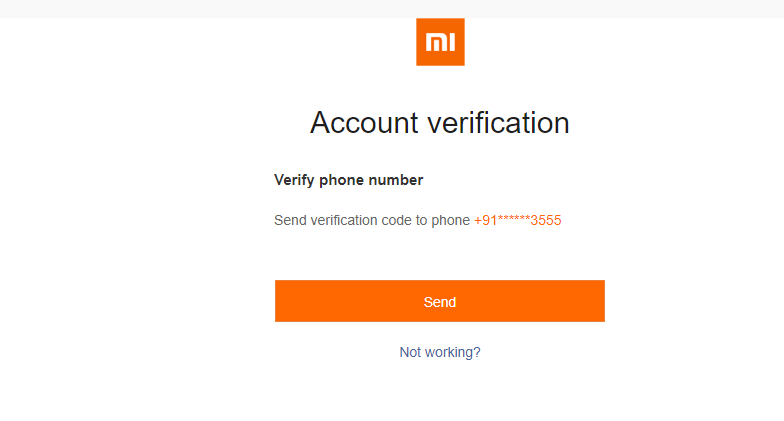Open the "Not working?" link
This screenshot has height=421, width=784.
pyautogui.click(x=440, y=352)
